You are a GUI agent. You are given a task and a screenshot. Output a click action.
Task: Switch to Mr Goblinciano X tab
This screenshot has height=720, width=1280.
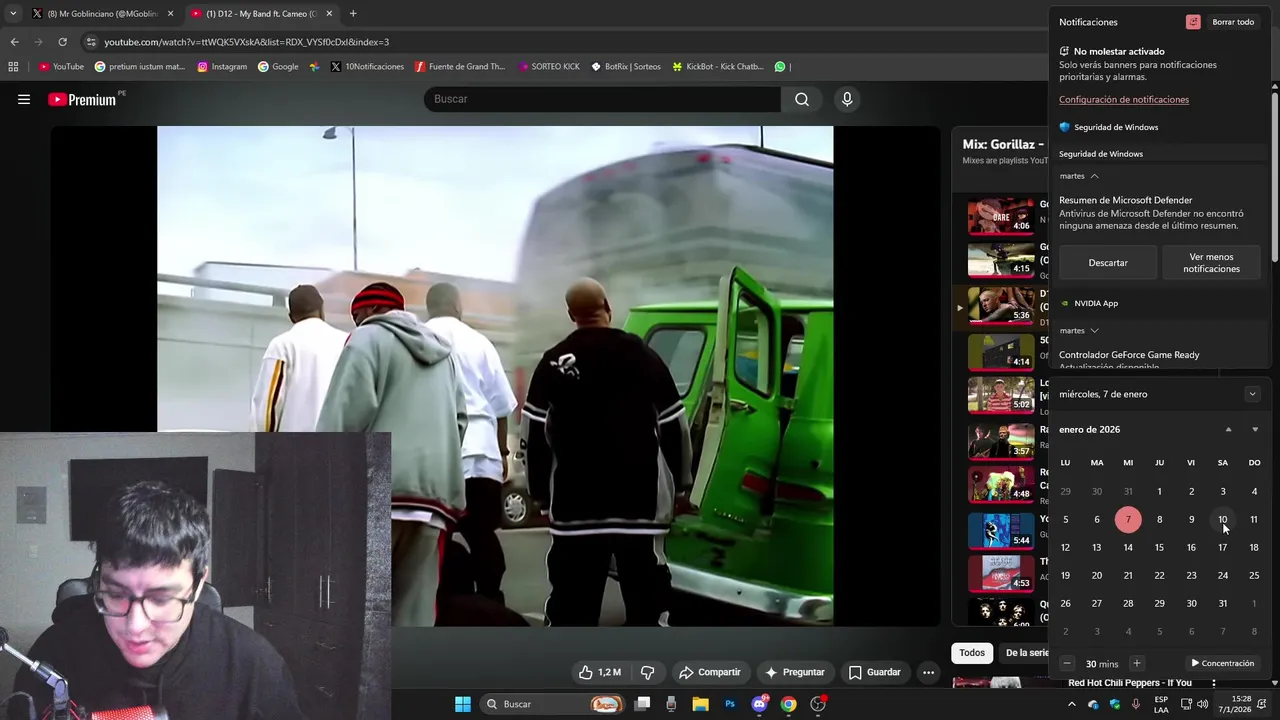[103, 14]
